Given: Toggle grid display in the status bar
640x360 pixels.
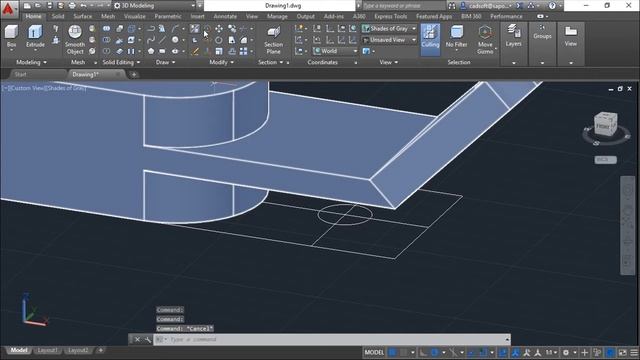Looking at the screenshot, I should pos(392,352).
